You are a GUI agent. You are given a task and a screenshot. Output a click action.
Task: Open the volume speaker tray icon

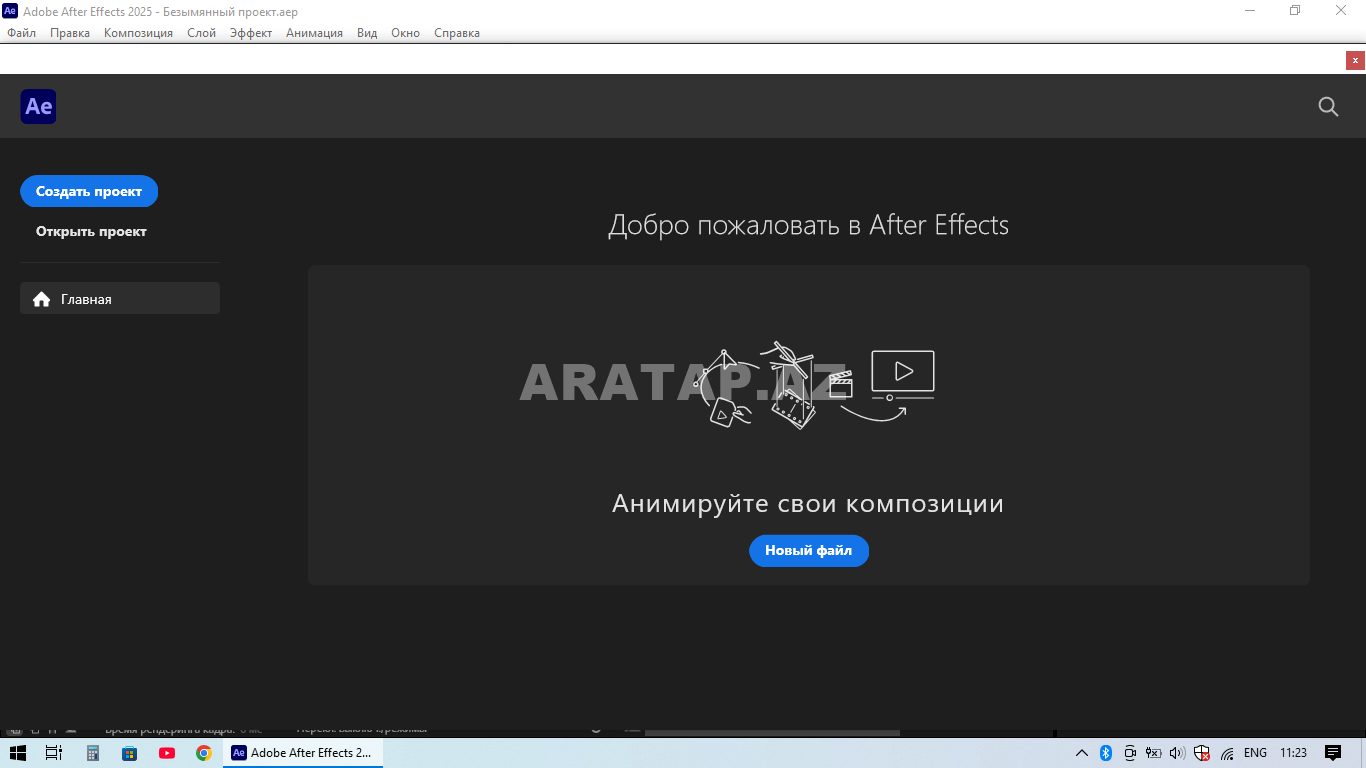point(1177,753)
